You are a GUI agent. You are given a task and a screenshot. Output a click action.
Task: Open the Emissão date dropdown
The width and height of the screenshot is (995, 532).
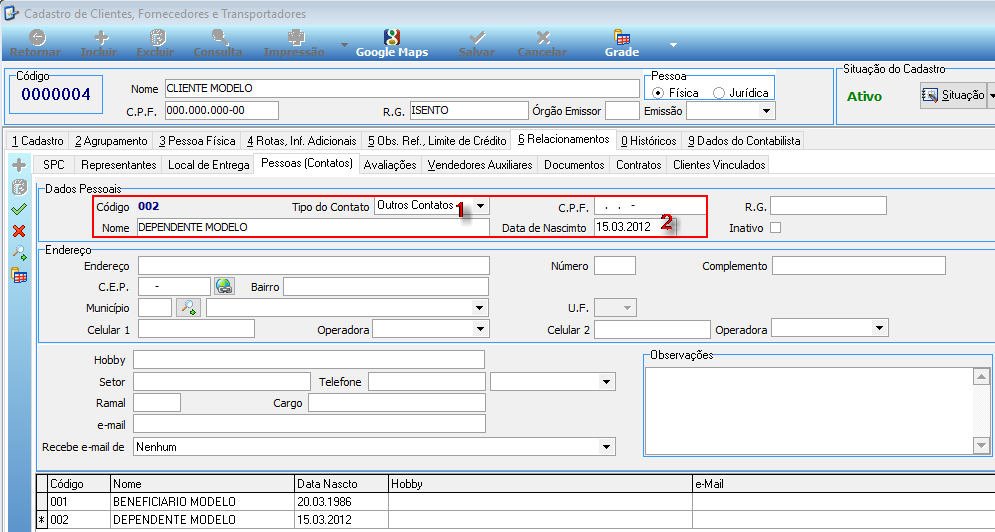pyautogui.click(x=767, y=111)
